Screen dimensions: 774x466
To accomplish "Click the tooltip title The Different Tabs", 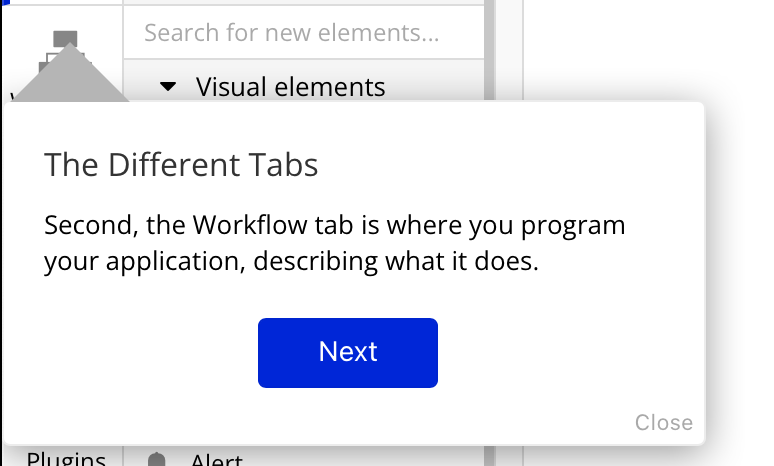I will point(181,164).
